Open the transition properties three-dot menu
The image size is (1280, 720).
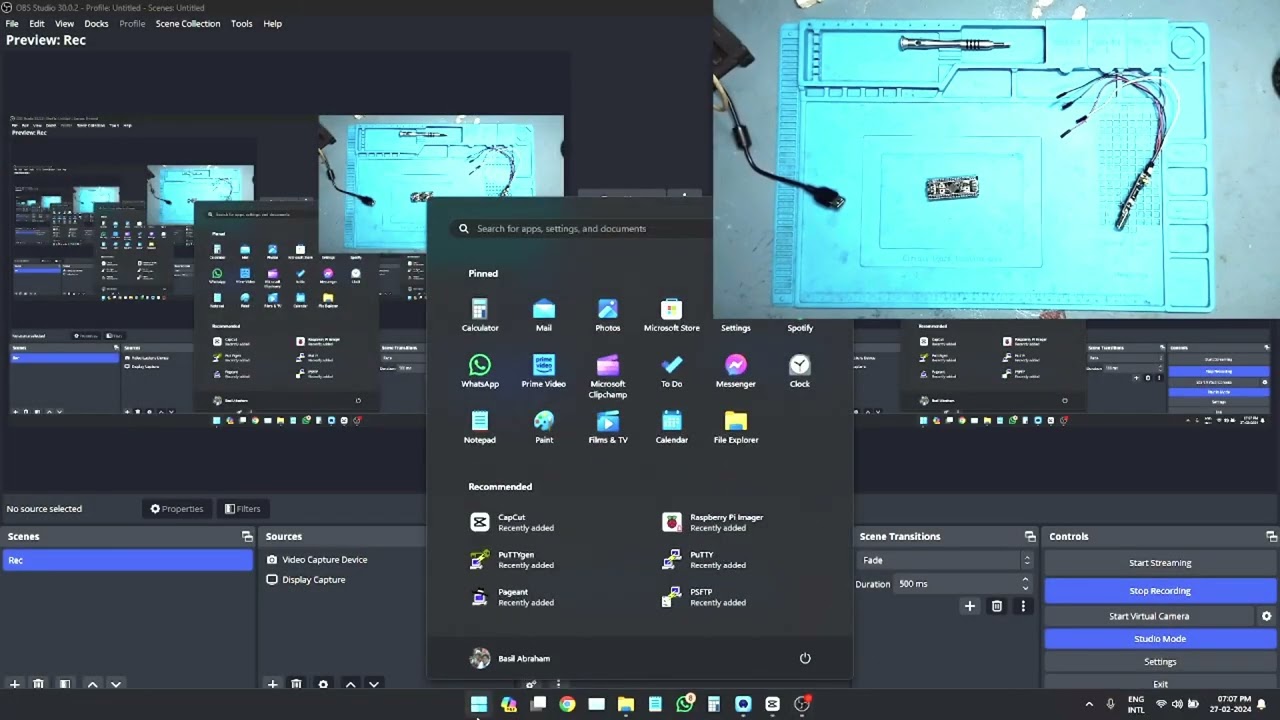(x=1022, y=606)
